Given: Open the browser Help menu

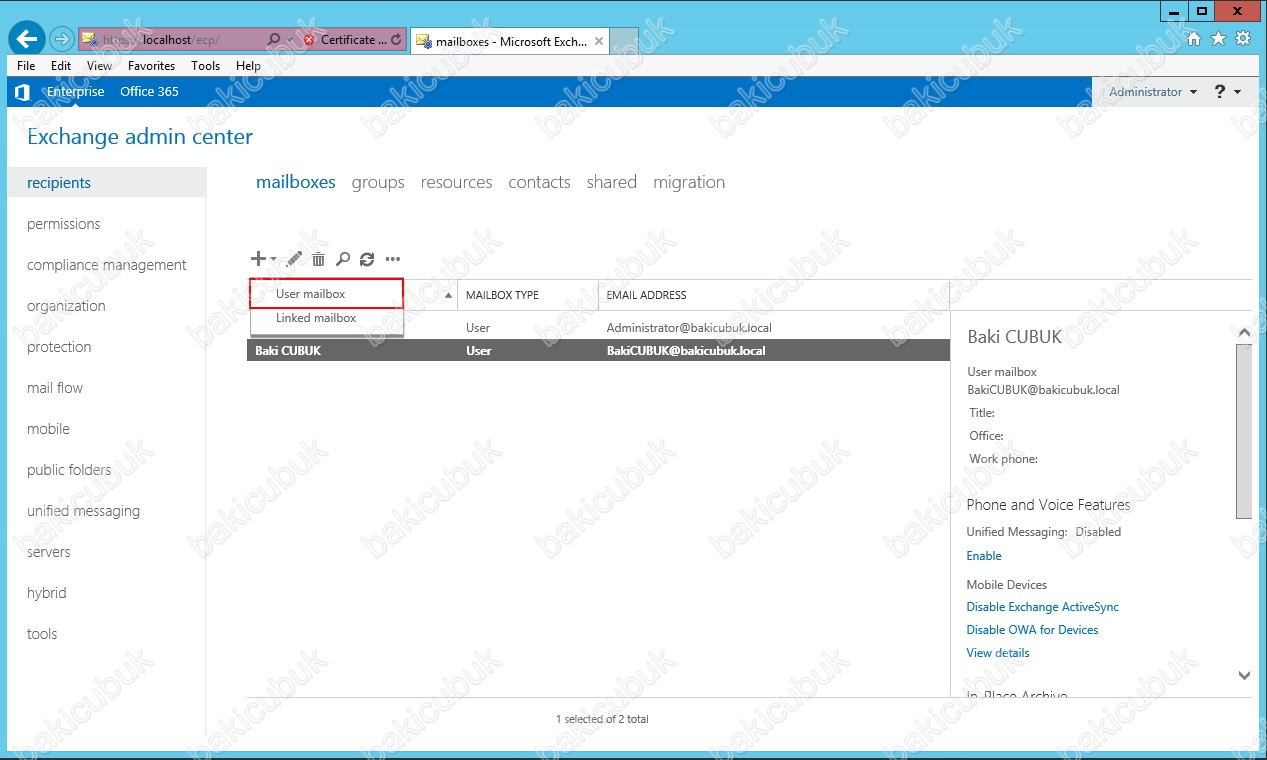Looking at the screenshot, I should pyautogui.click(x=248, y=66).
